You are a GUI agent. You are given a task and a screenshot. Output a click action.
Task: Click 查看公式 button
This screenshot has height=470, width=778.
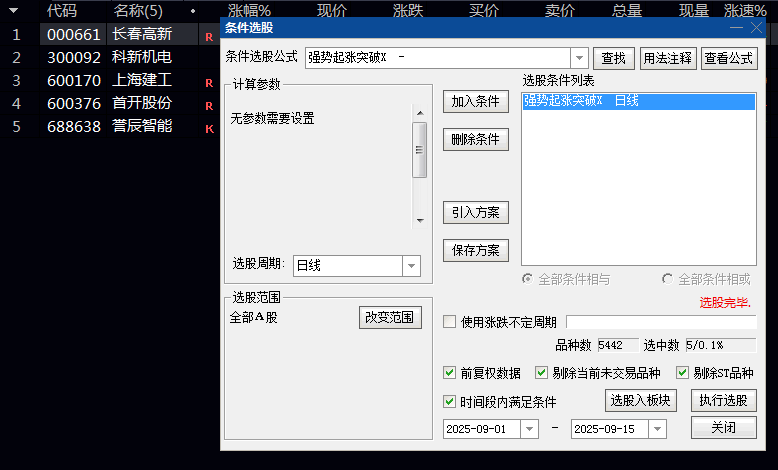coord(729,58)
